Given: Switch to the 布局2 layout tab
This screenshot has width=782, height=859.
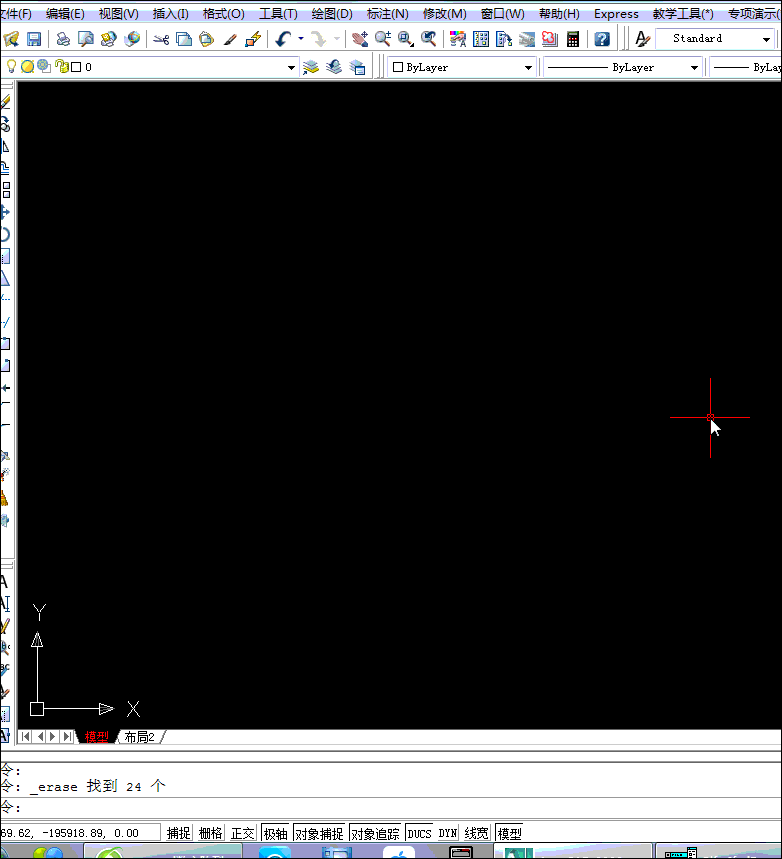Looking at the screenshot, I should click(139, 737).
